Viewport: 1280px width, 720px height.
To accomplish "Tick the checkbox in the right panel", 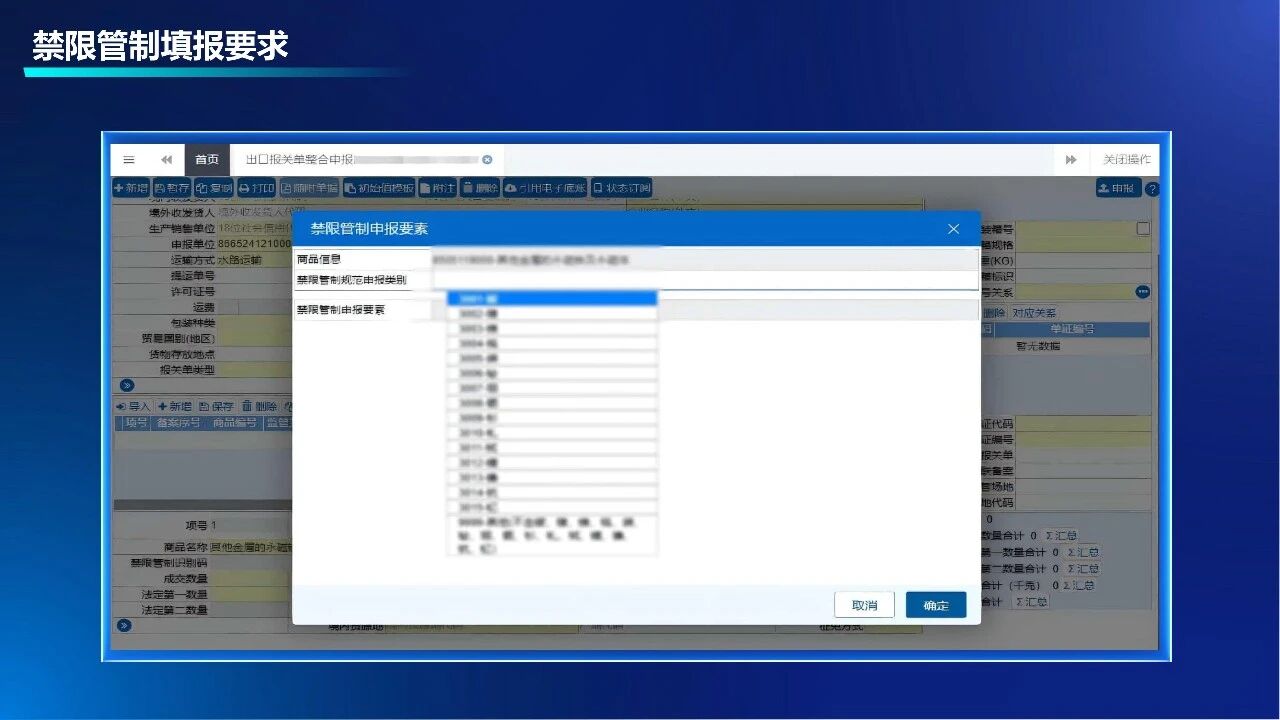I will point(1143,228).
